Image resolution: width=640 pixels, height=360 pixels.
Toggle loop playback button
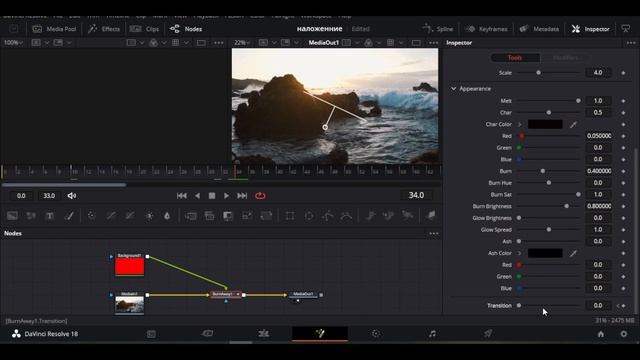260,196
